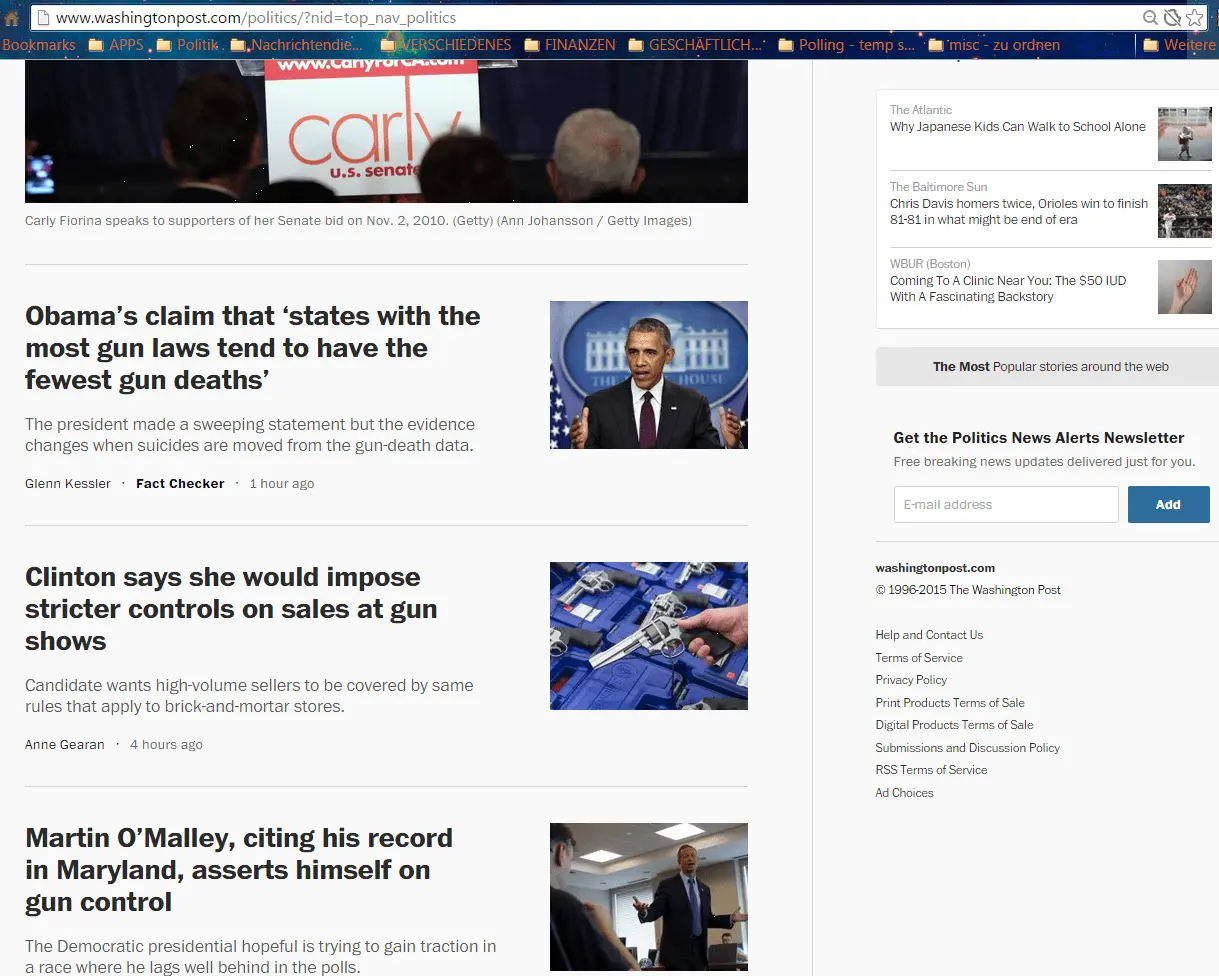Open the Privacy Policy link

911,679
